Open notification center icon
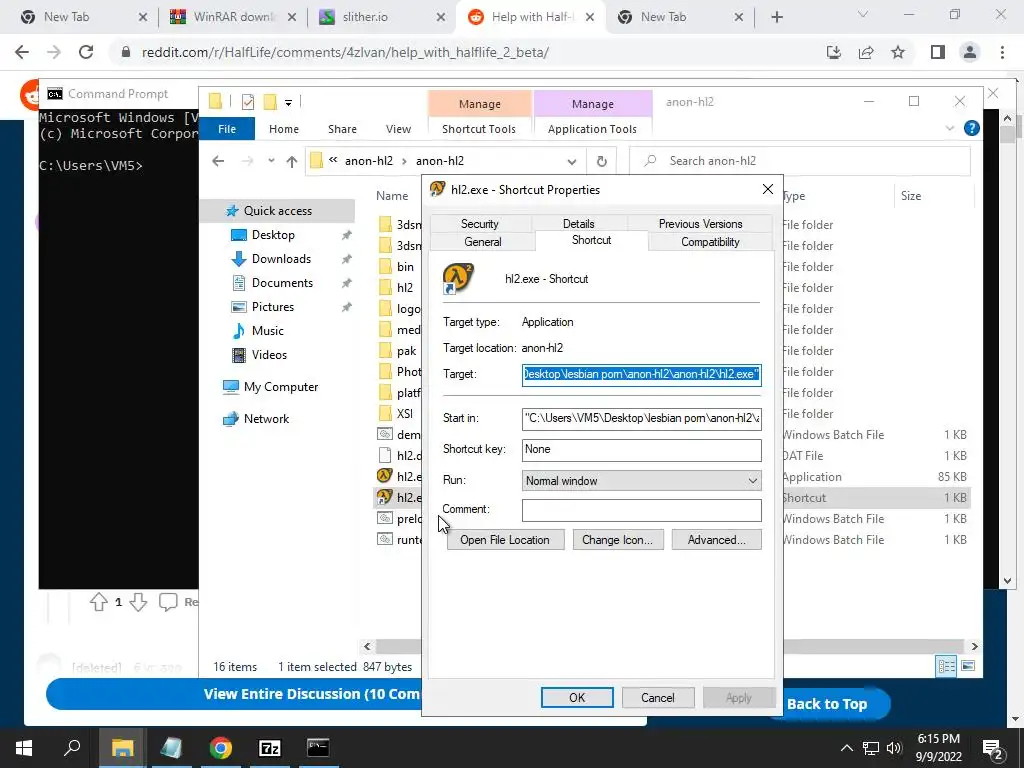Viewport: 1024px width, 768px height. pos(993,749)
